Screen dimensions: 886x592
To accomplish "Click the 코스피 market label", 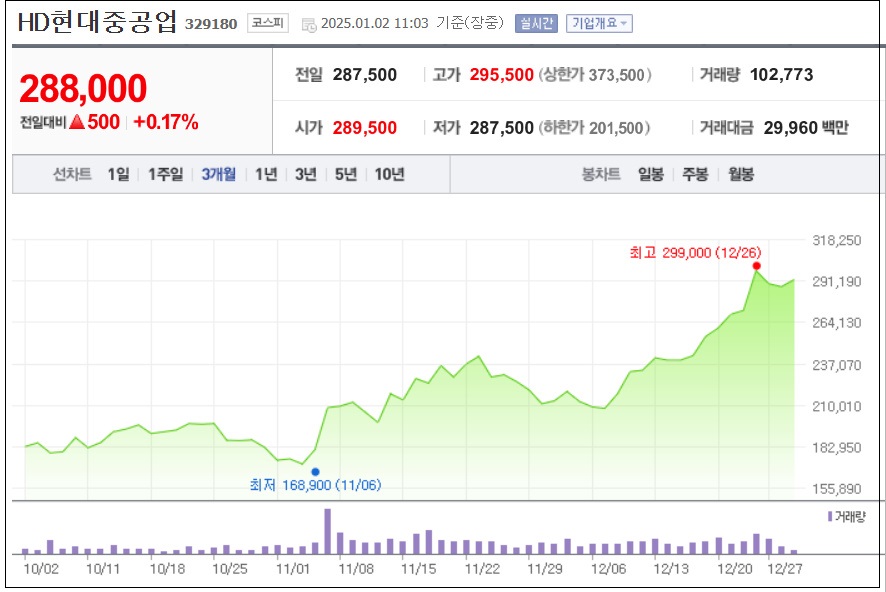I will point(268,23).
